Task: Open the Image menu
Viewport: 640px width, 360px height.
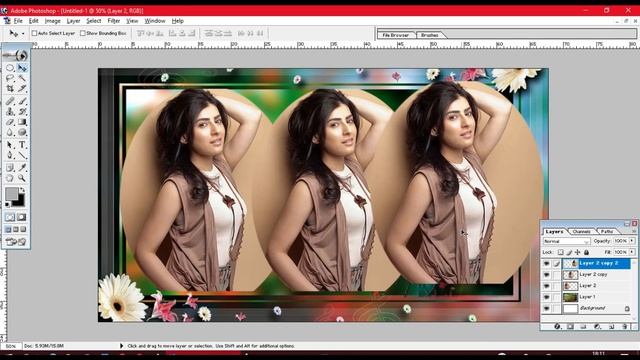Action: (52, 21)
